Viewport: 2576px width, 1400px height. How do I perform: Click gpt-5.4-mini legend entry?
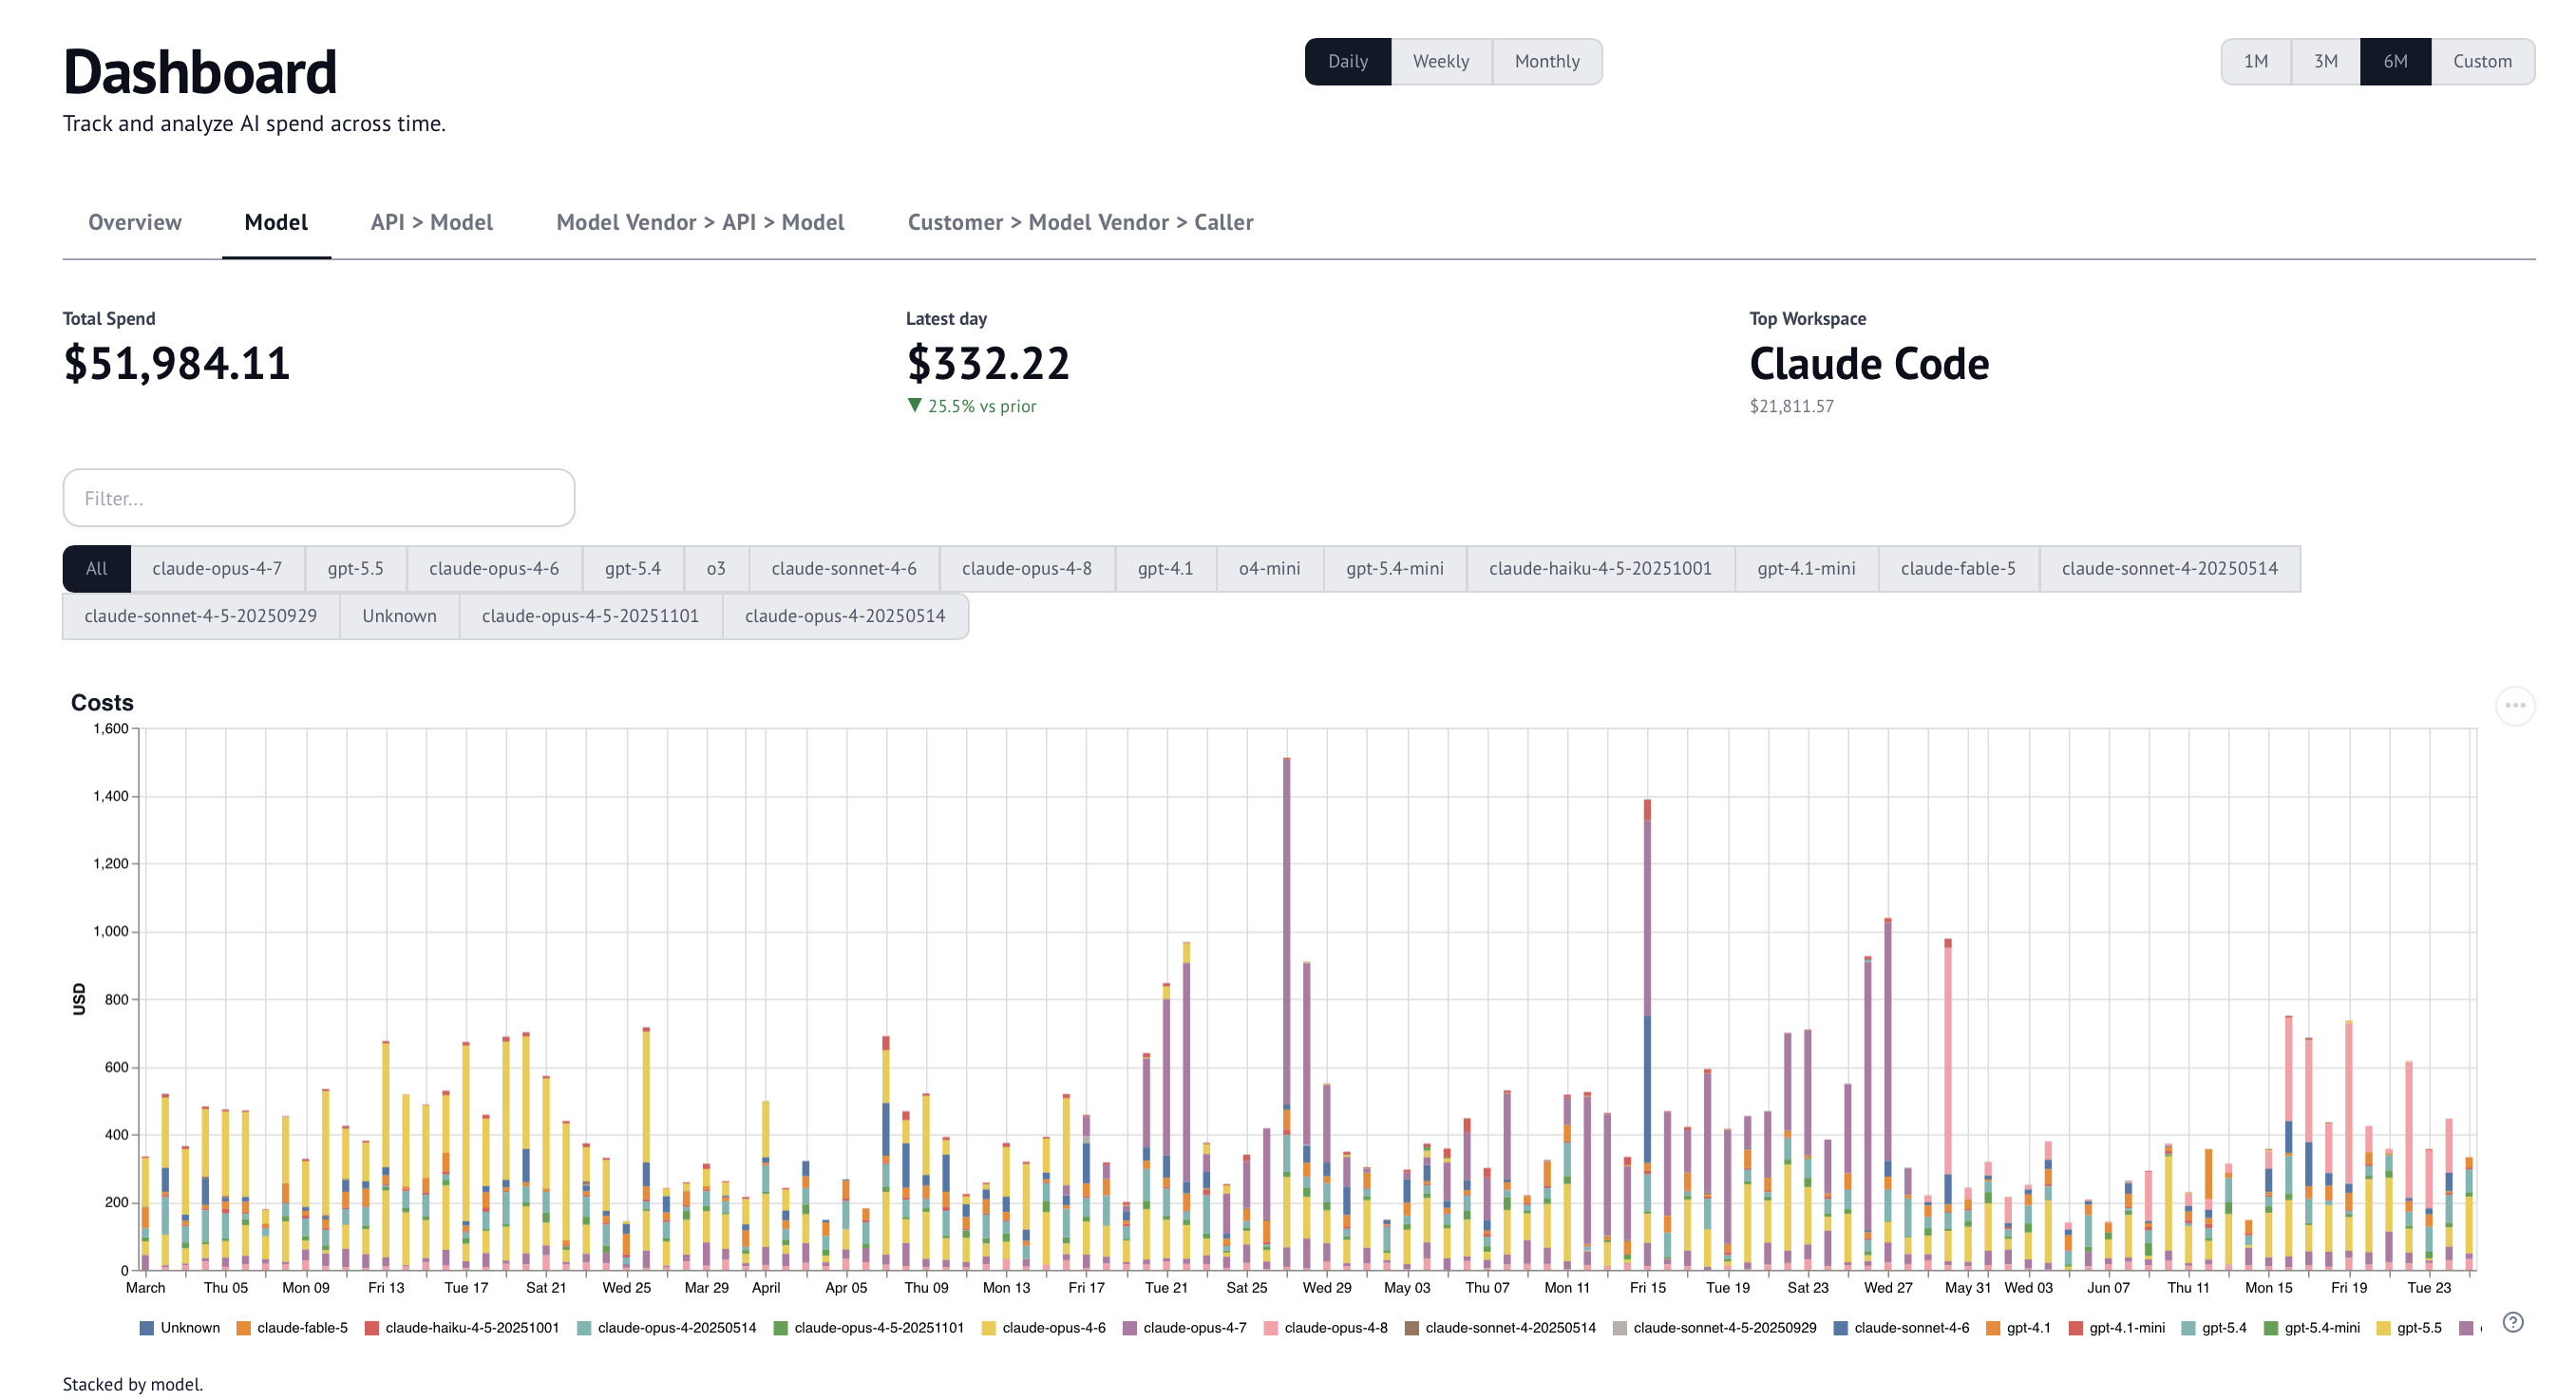(x=2312, y=1328)
